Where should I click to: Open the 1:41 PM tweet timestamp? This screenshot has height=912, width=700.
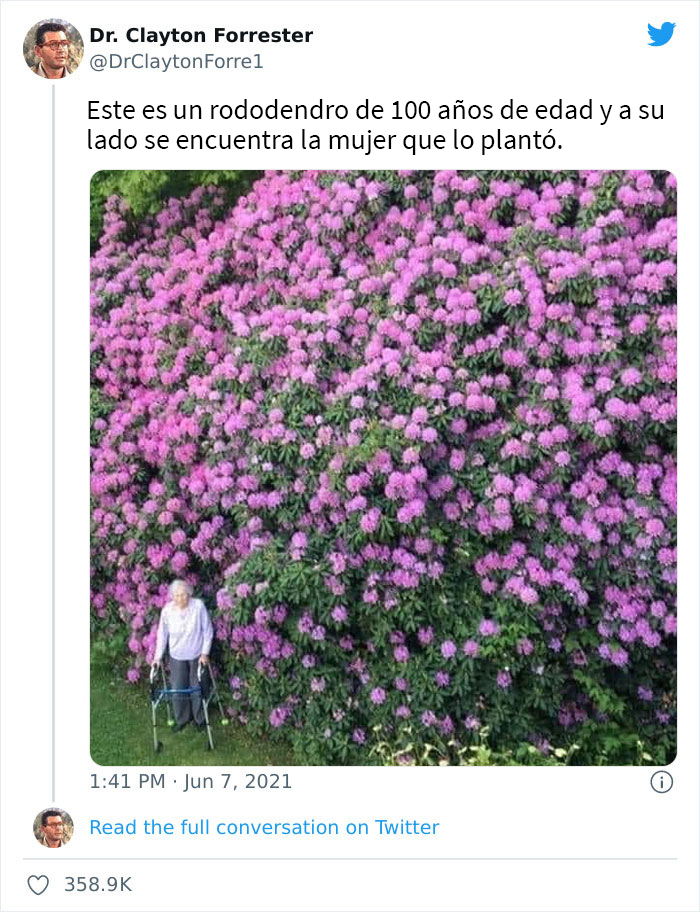point(127,781)
